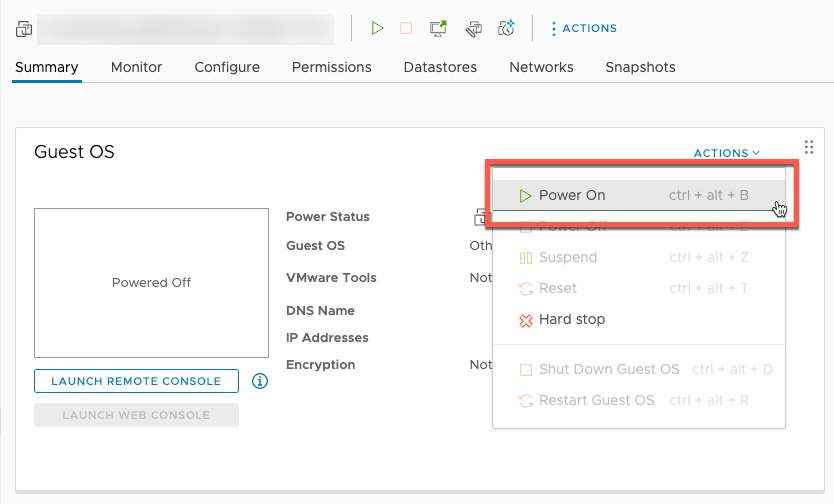
Task: Go to the Snapshots tab
Action: pyautogui.click(x=640, y=67)
